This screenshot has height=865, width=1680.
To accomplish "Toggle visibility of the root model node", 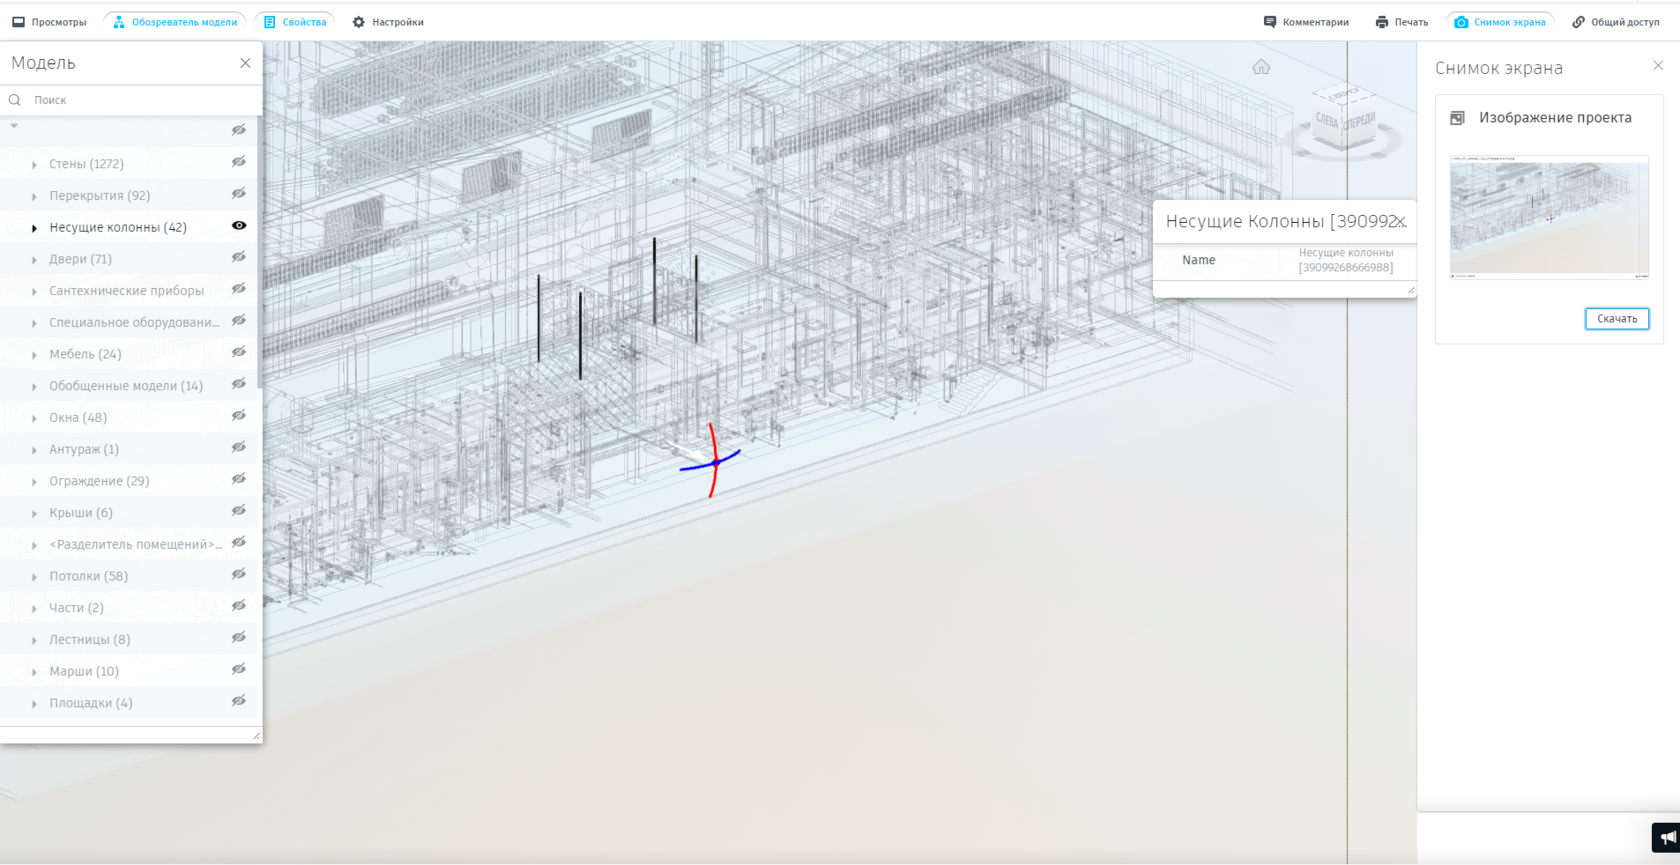I will pos(239,130).
